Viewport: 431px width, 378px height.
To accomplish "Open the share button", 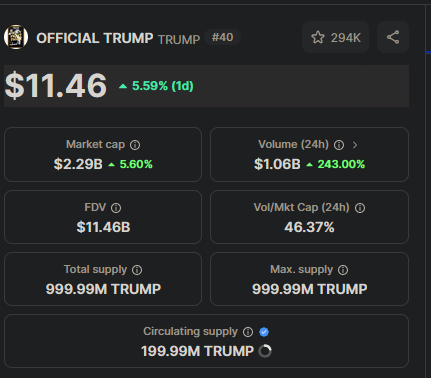I will coord(393,37).
